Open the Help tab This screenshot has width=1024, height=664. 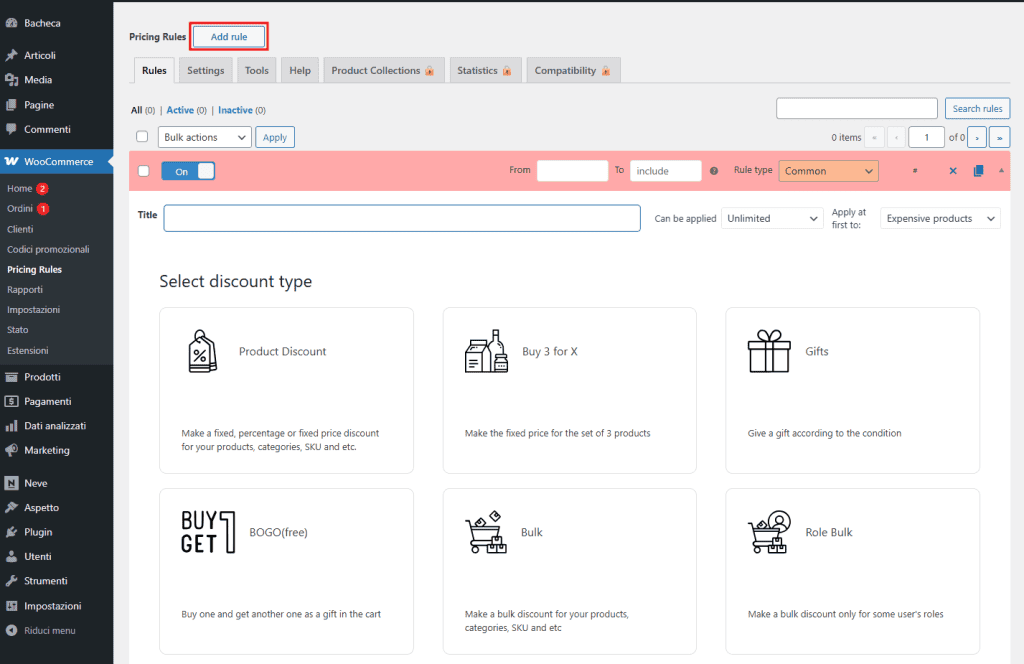(300, 71)
